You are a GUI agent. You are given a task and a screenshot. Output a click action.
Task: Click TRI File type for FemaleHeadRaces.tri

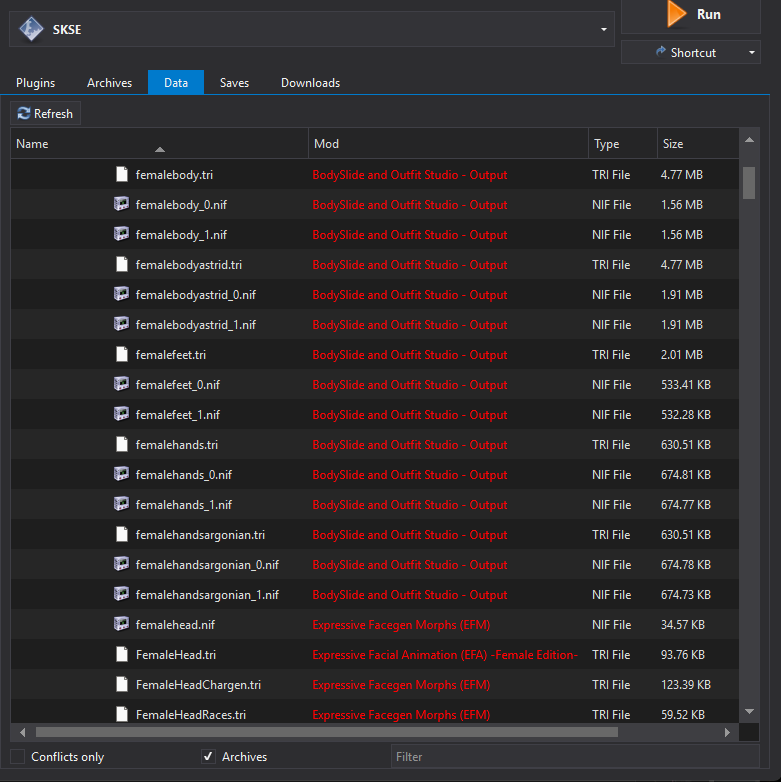pyautogui.click(x=611, y=715)
